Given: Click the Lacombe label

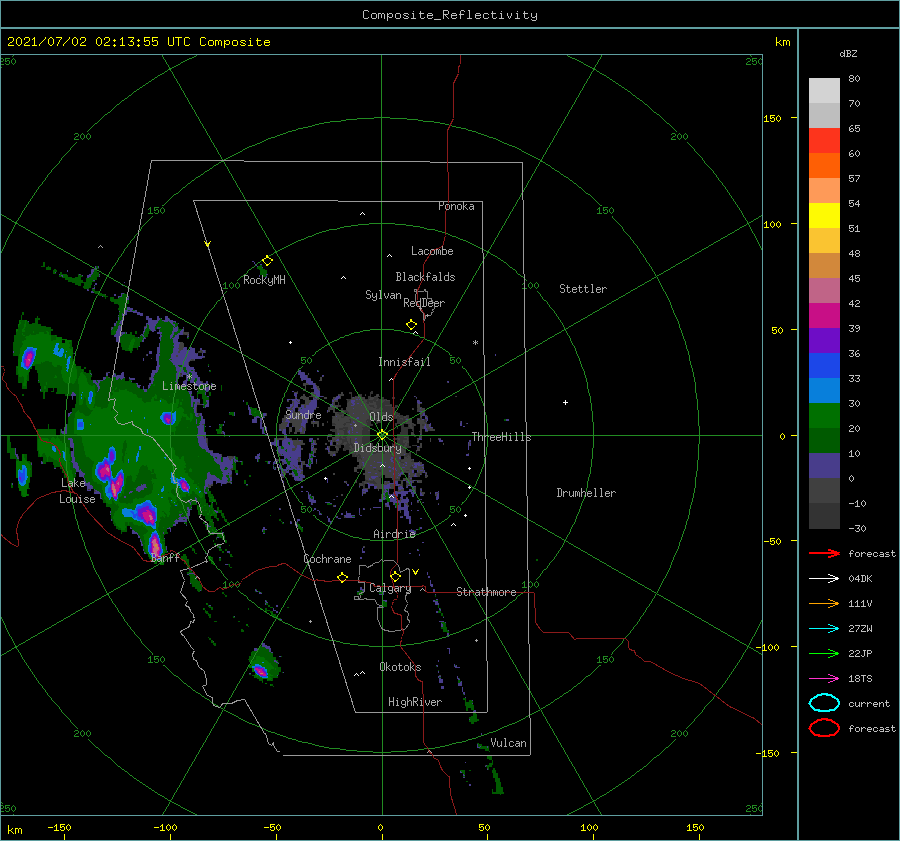Looking at the screenshot, I should pos(432,251).
